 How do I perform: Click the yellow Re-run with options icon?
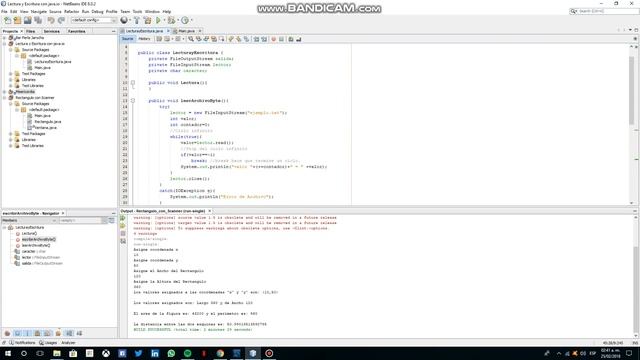click(123, 226)
